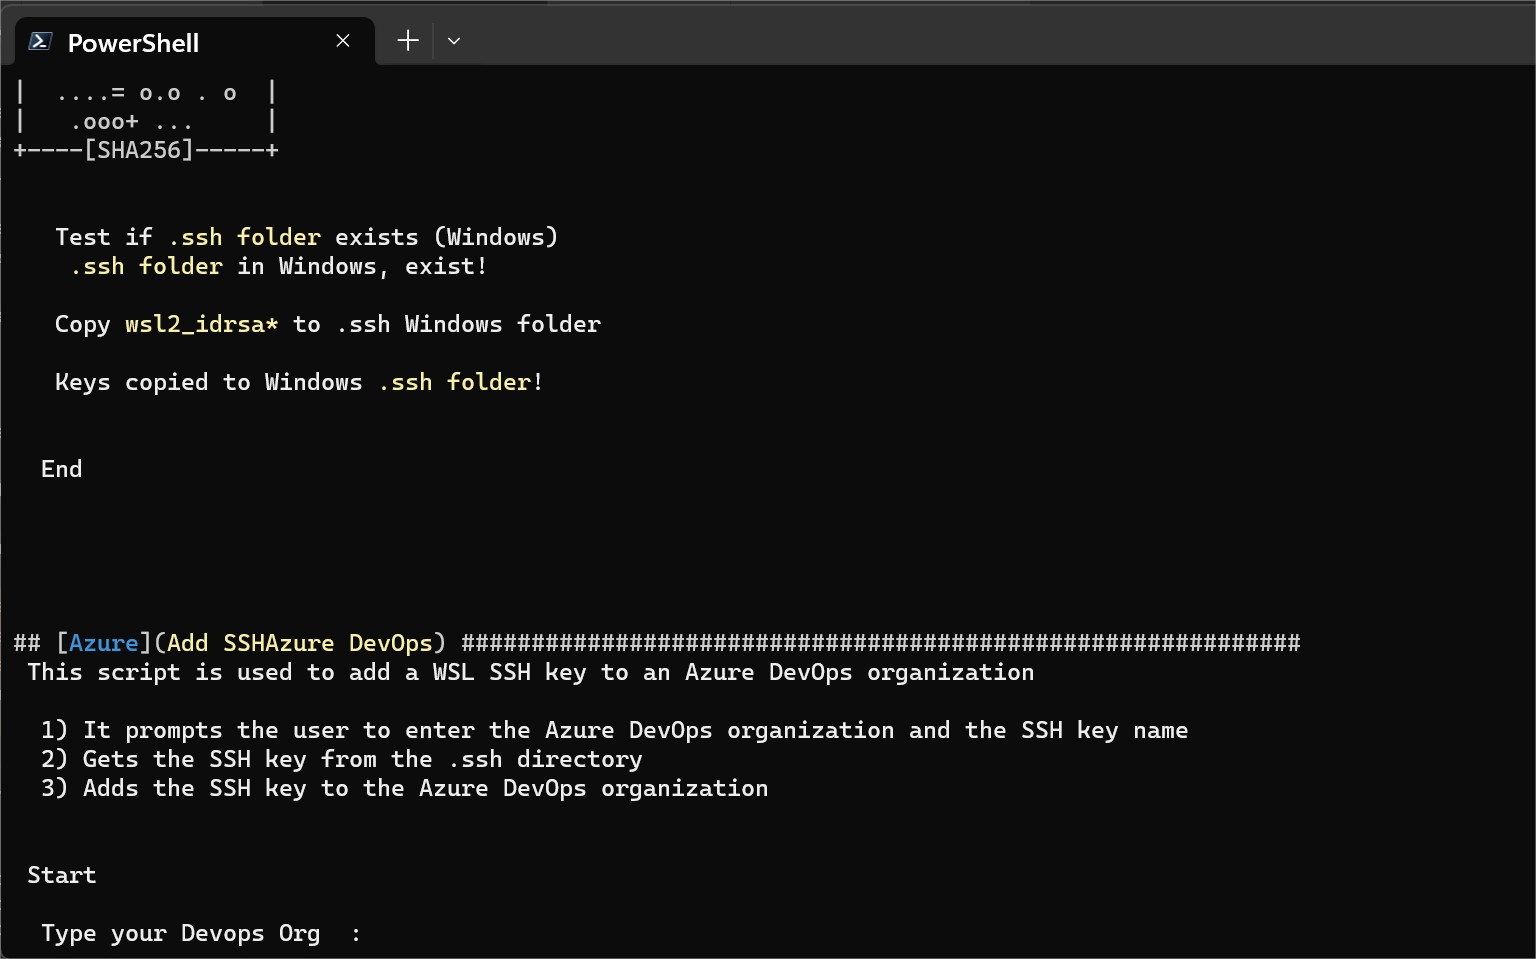This screenshot has width=1536, height=959.
Task: Click the 'Add SSHAzure DevOps' yellow text
Action: [x=300, y=643]
